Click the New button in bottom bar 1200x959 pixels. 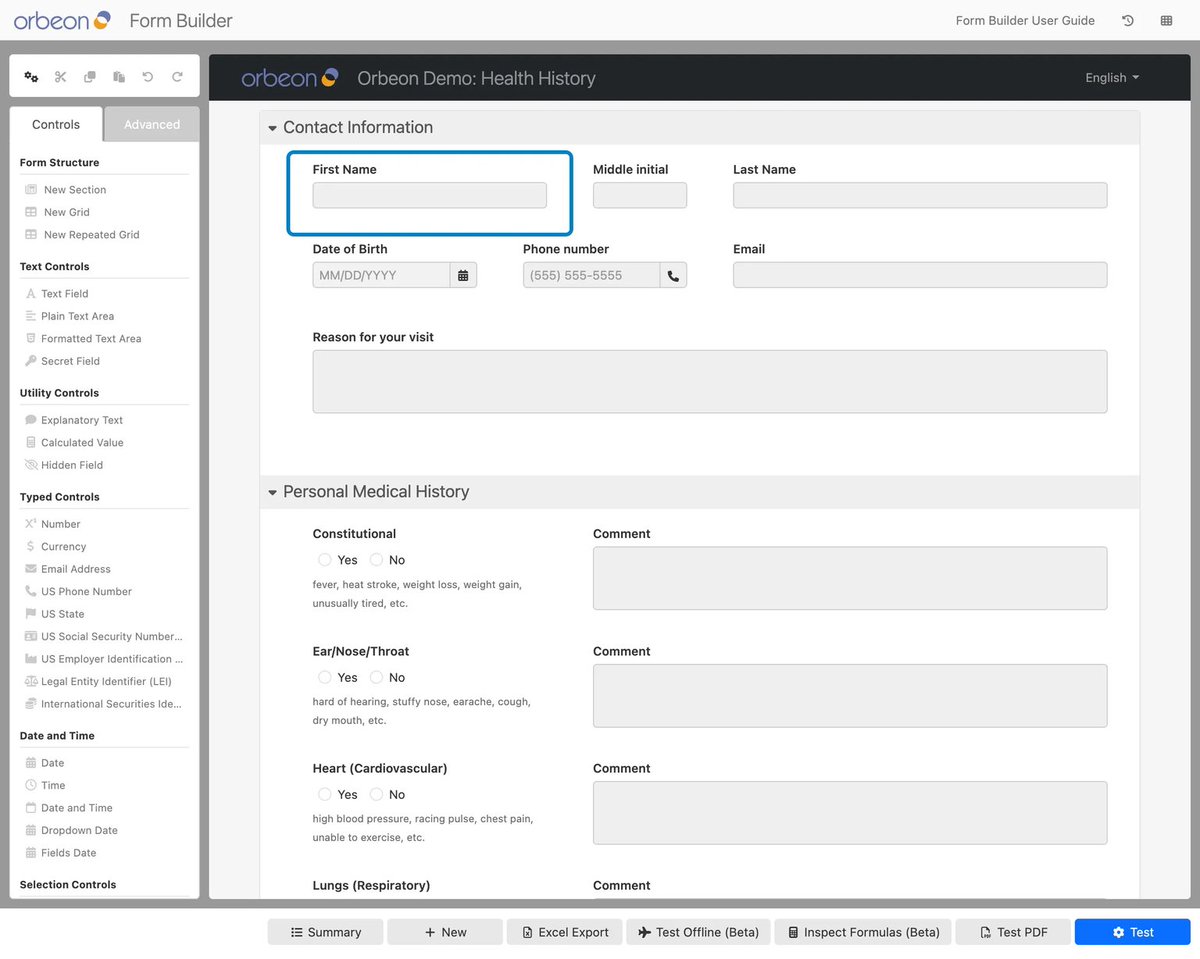point(445,932)
